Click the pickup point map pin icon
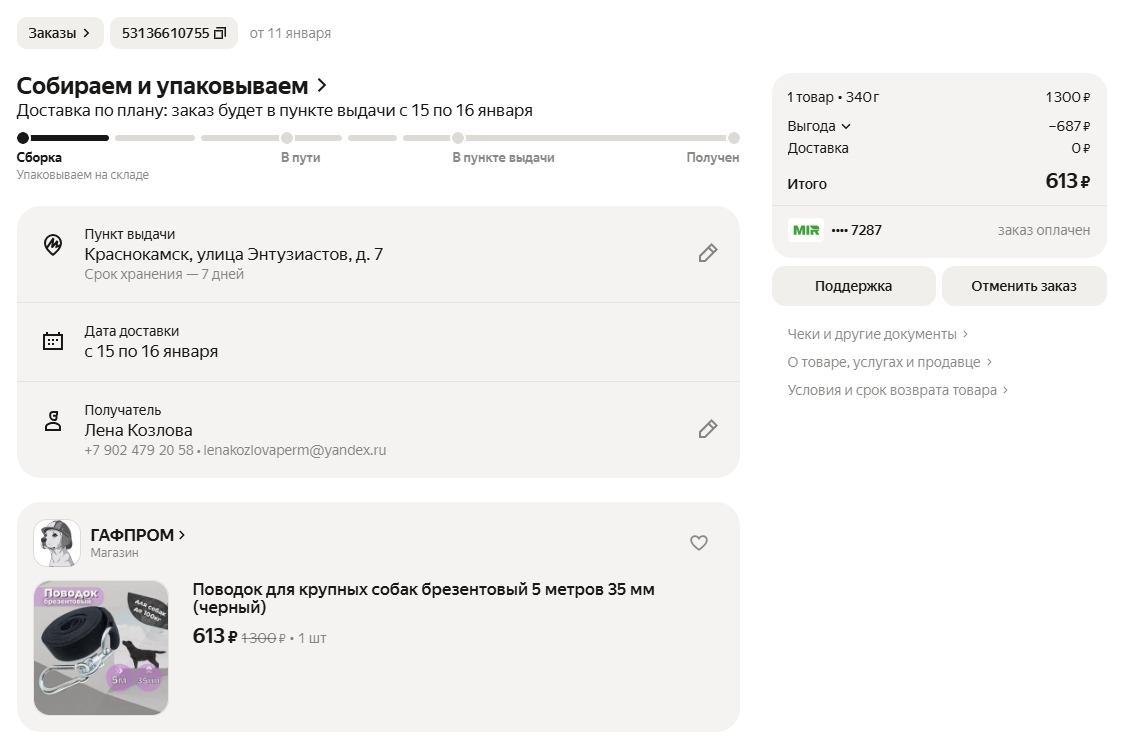Viewport: 1129px width, 738px height. (x=53, y=245)
